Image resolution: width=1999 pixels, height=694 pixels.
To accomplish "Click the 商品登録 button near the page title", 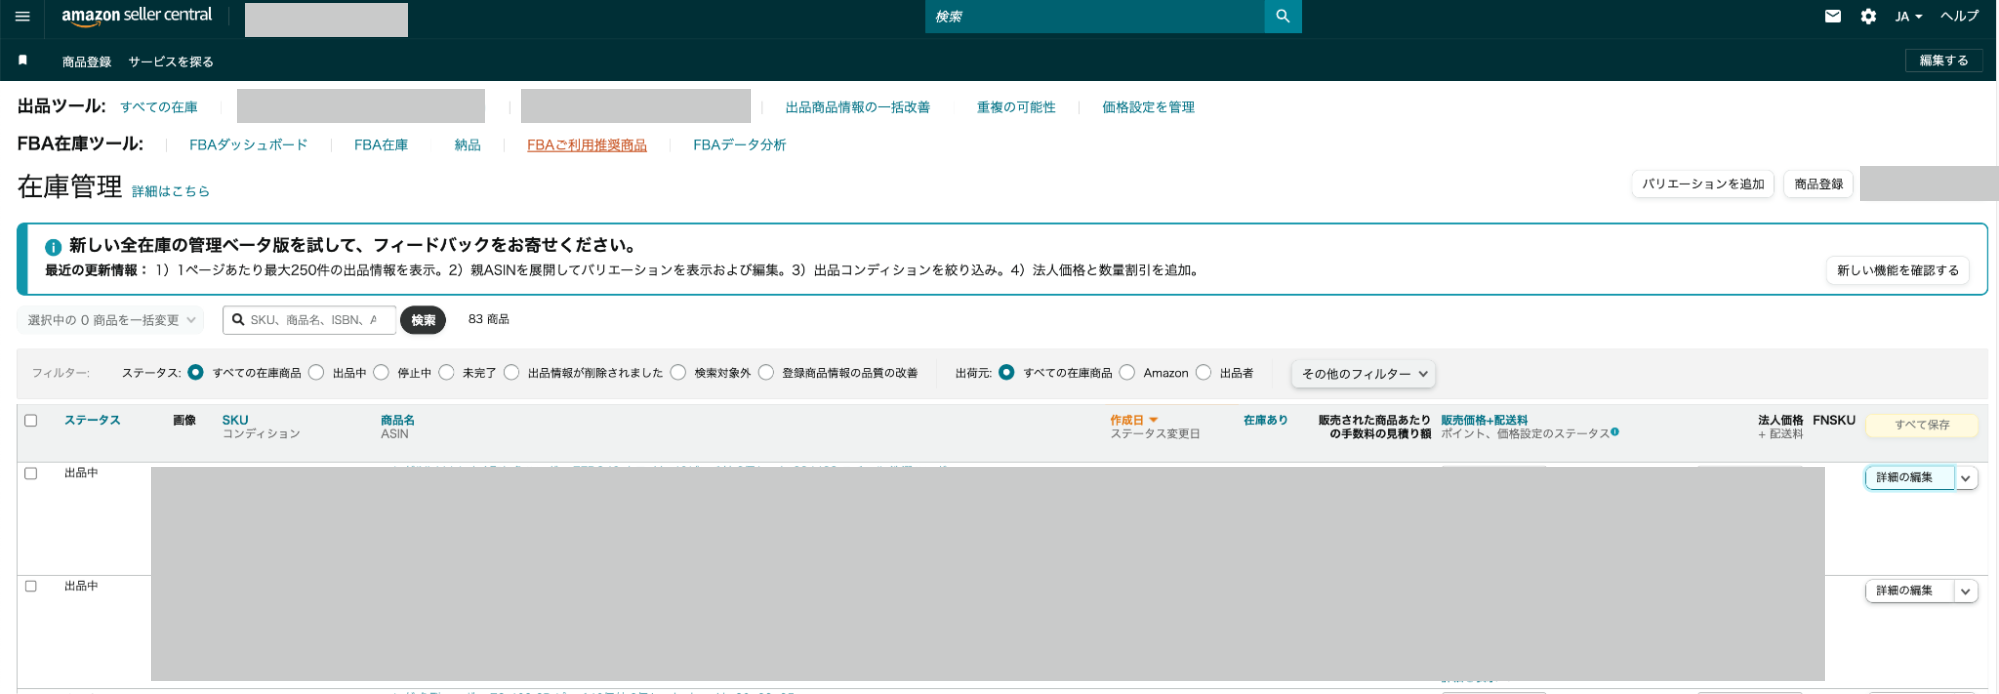I will pyautogui.click(x=1818, y=184).
